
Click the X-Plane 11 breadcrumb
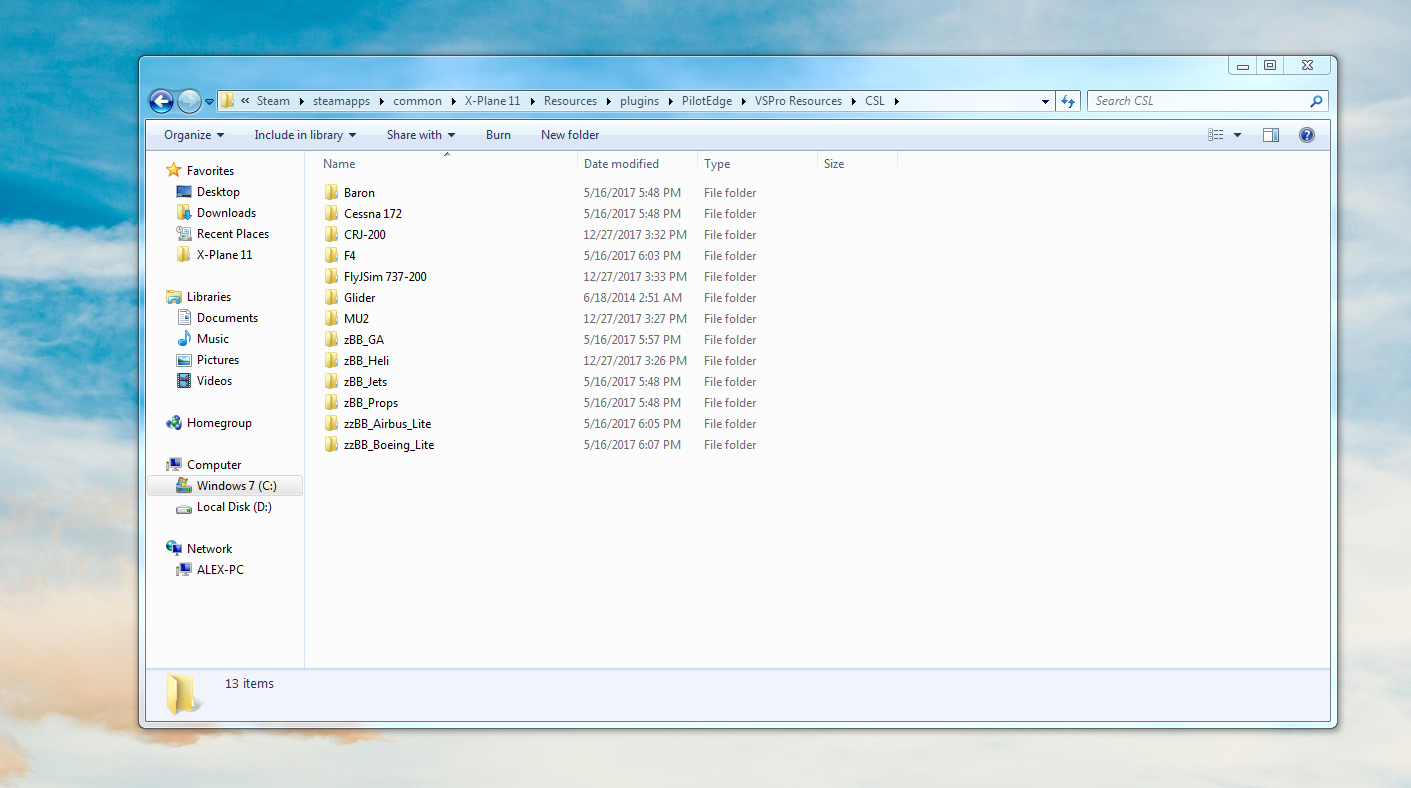[492, 101]
